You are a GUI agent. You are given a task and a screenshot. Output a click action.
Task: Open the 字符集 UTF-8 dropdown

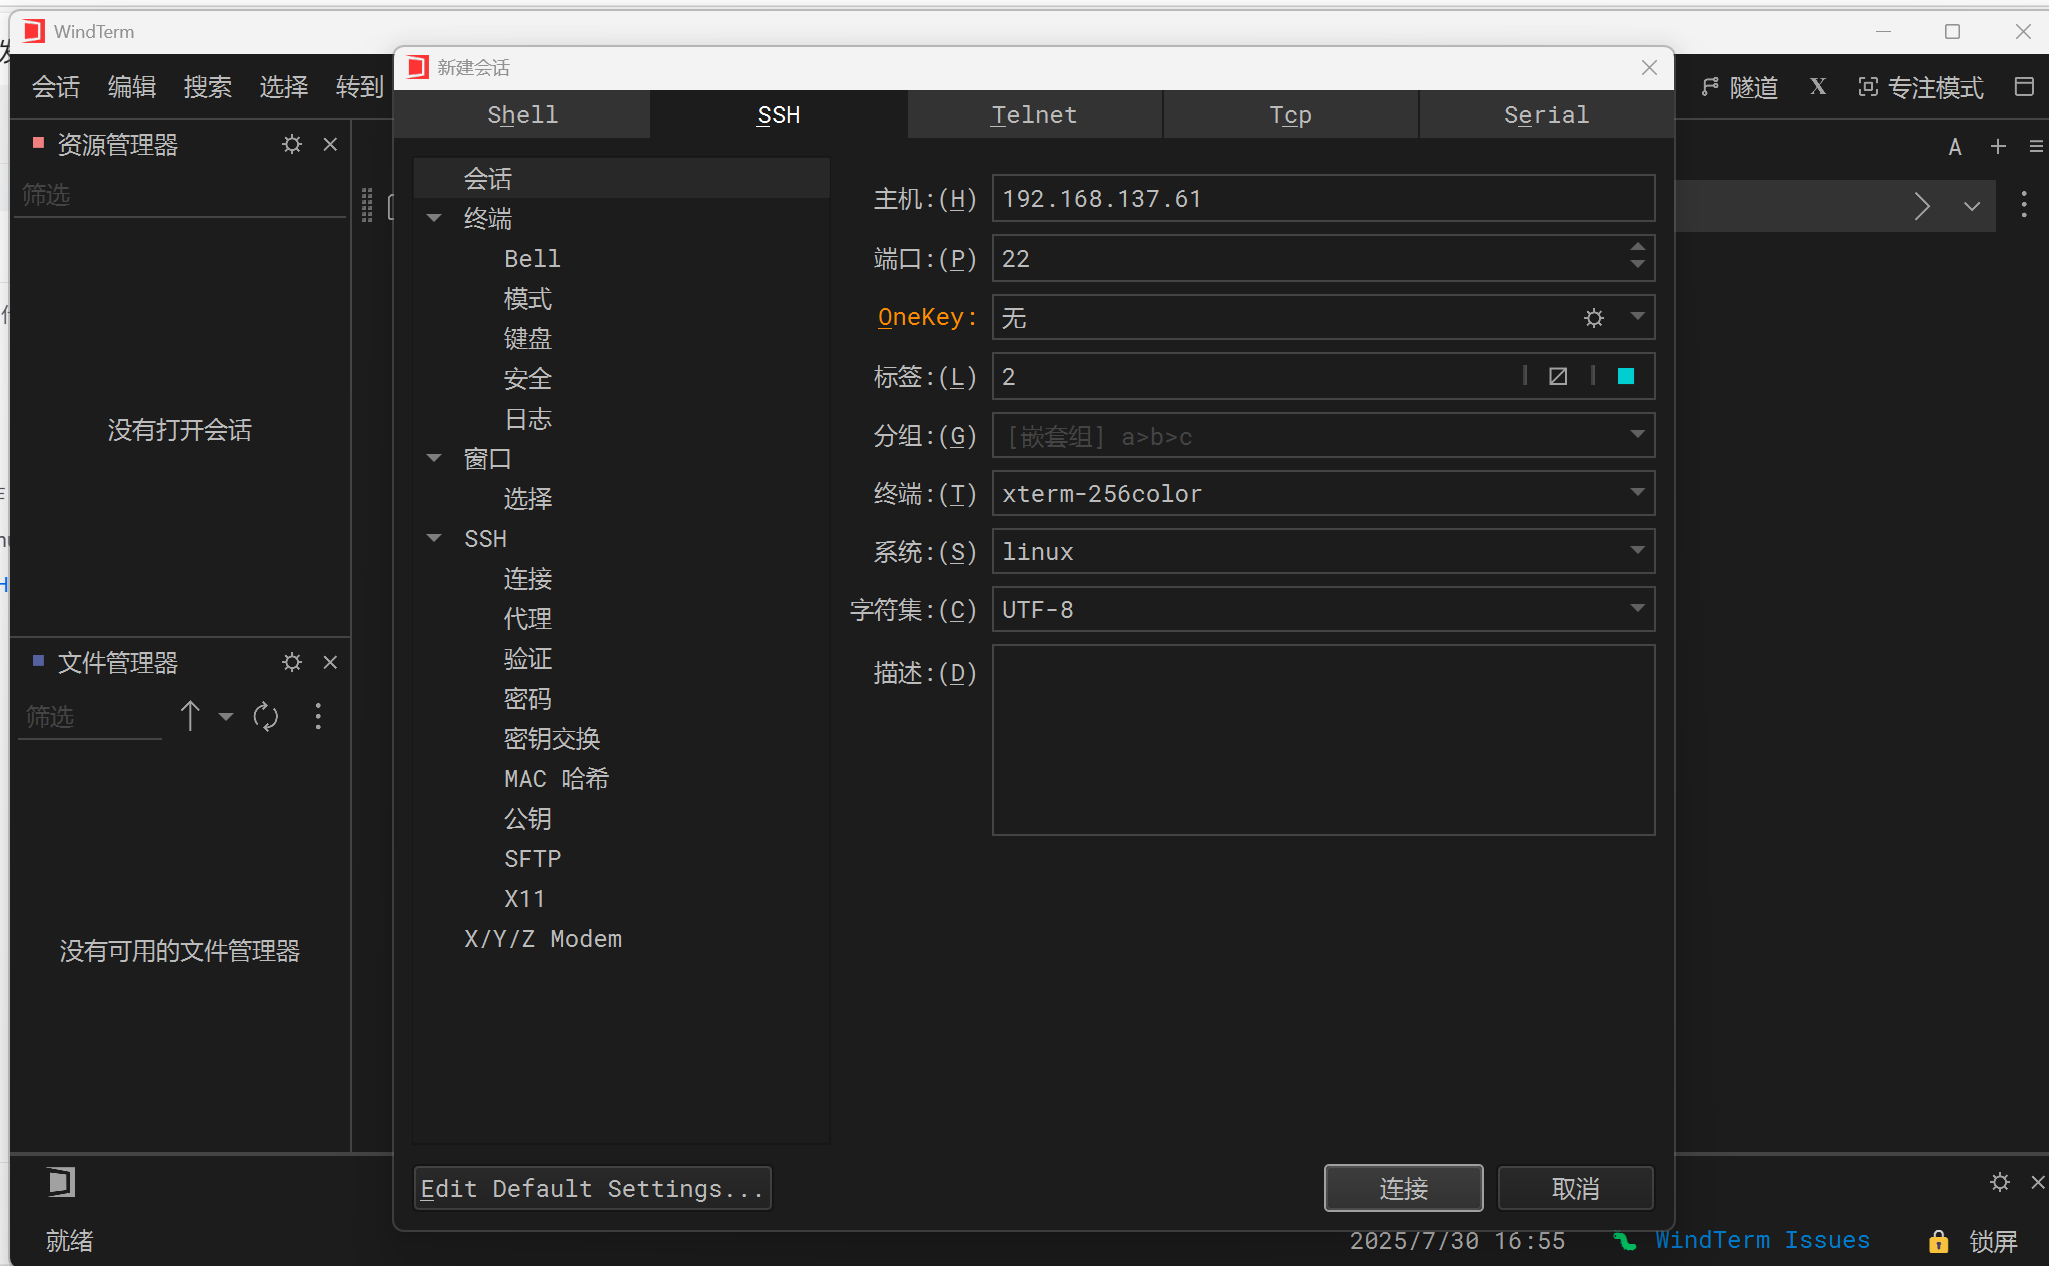pyautogui.click(x=1636, y=608)
